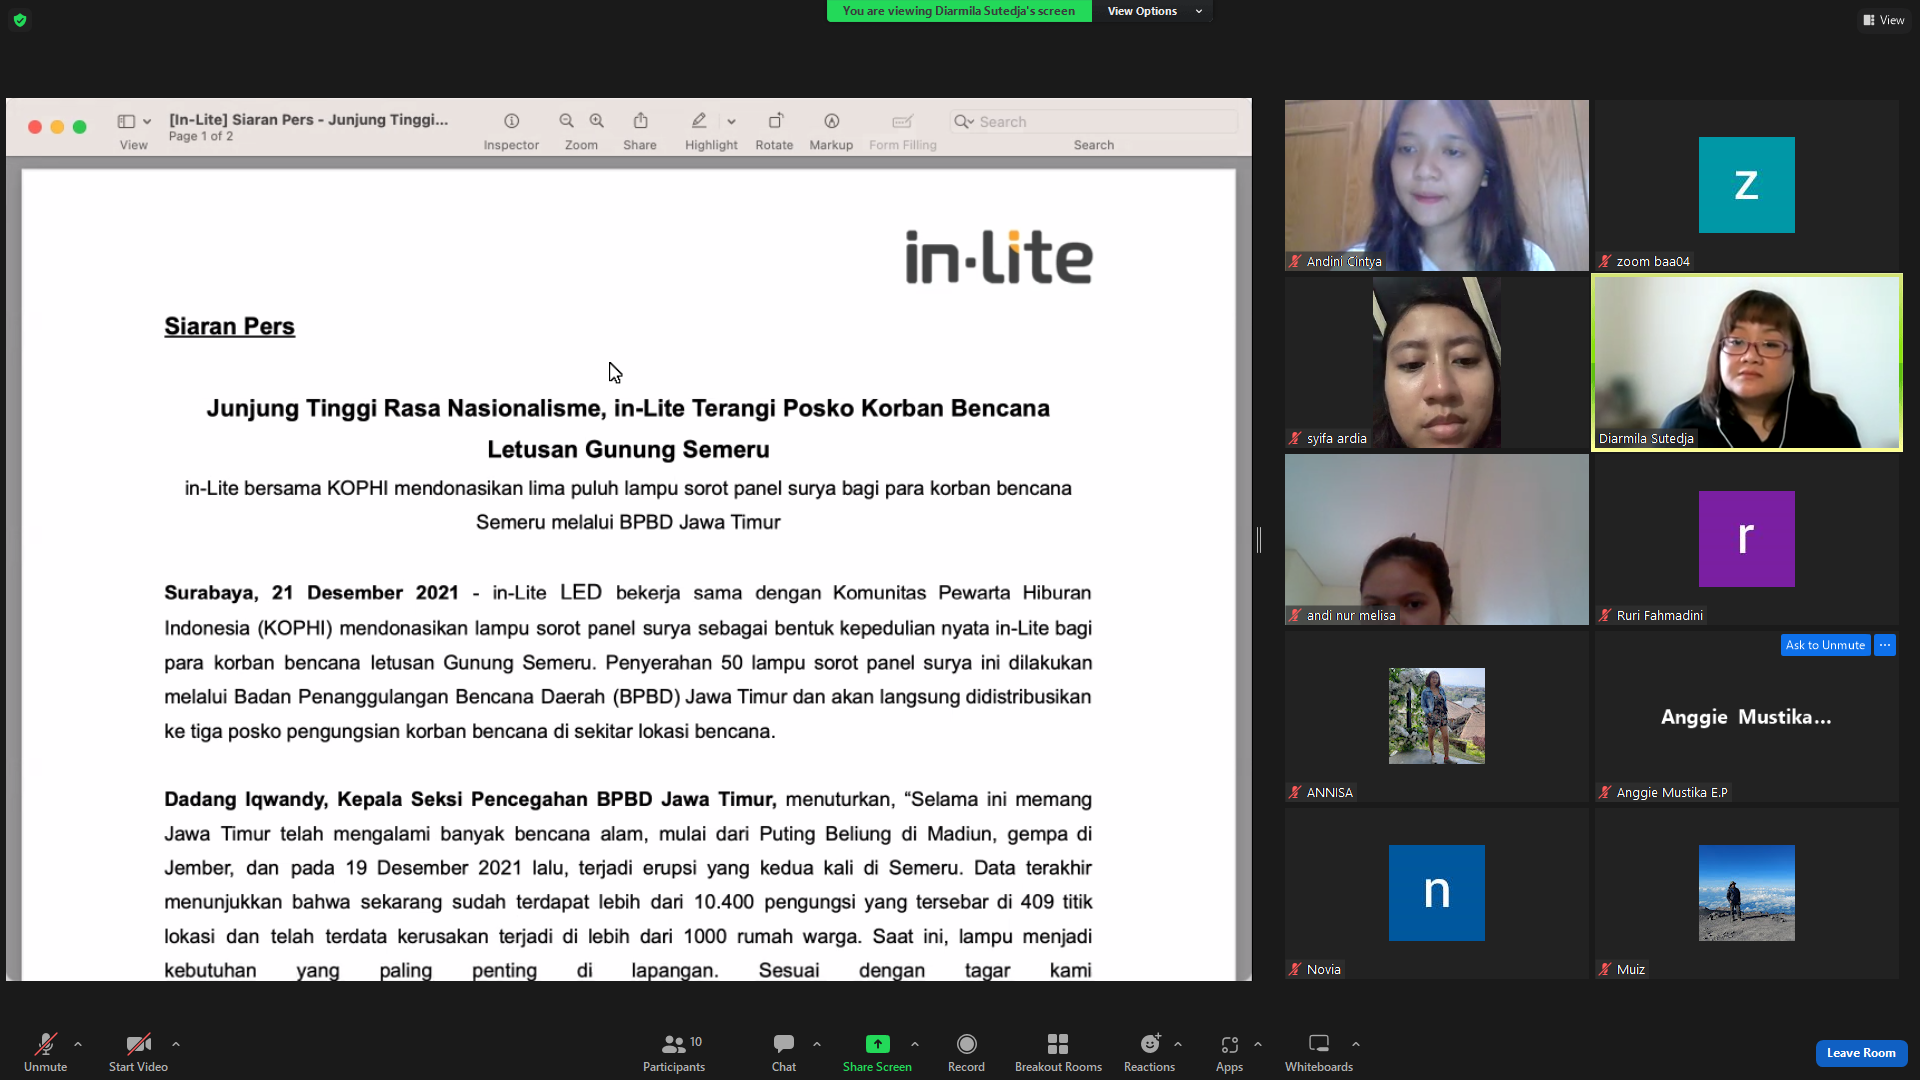Zoom in the PDF document
1920x1080 pixels.
(597, 121)
